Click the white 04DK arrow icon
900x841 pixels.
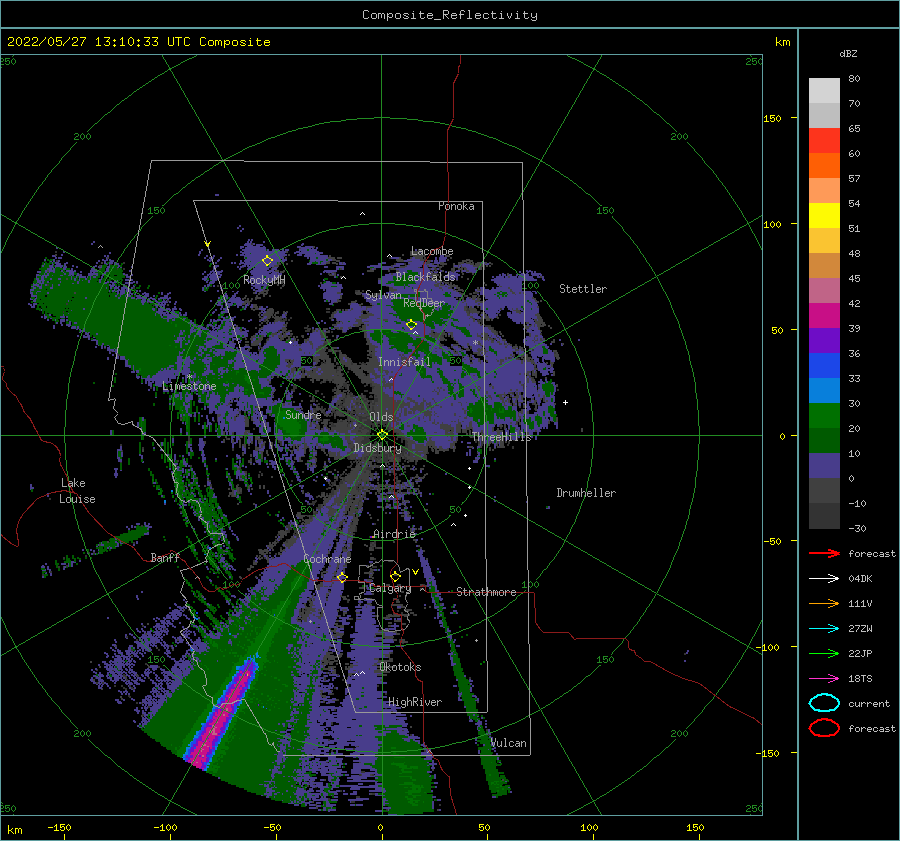[x=824, y=579]
